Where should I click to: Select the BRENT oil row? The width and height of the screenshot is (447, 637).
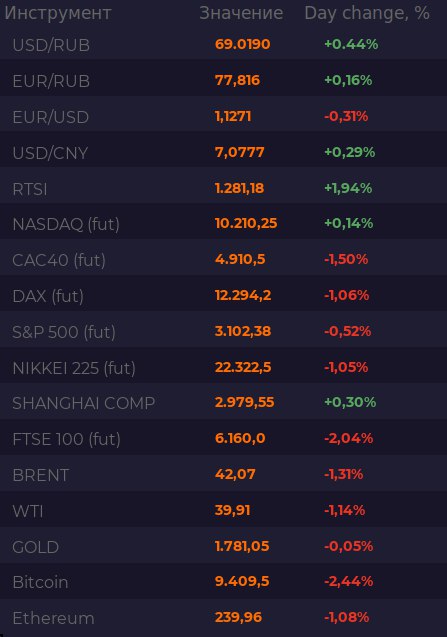tap(224, 475)
